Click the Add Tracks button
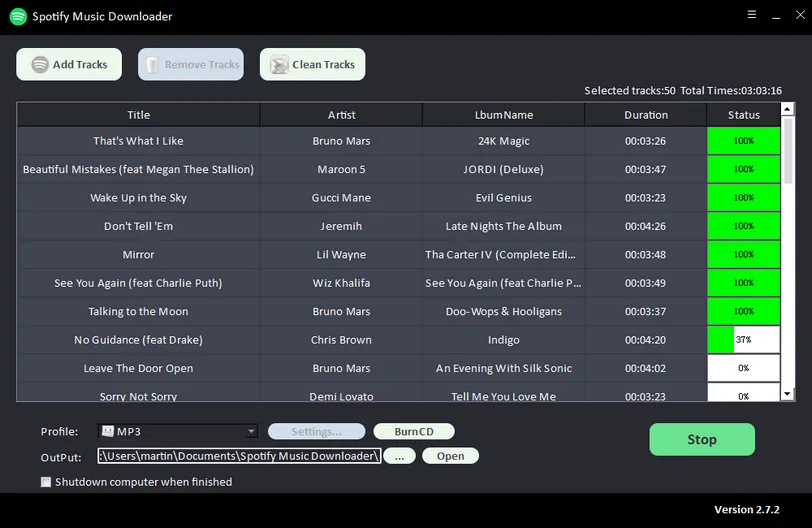Image resolution: width=812 pixels, height=528 pixels. pos(69,64)
